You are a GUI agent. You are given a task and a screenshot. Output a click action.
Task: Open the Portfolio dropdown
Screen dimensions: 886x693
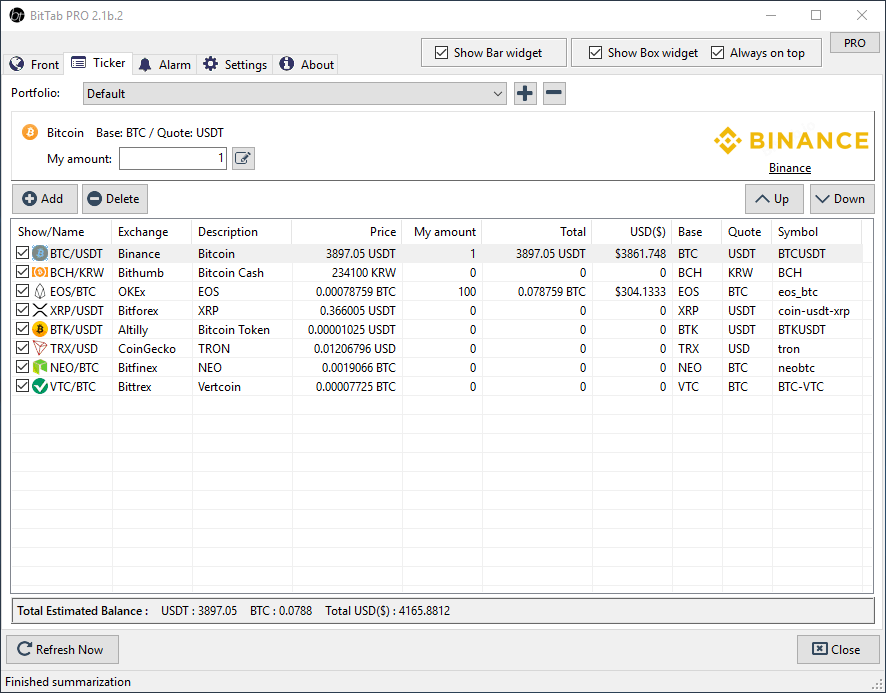click(498, 92)
